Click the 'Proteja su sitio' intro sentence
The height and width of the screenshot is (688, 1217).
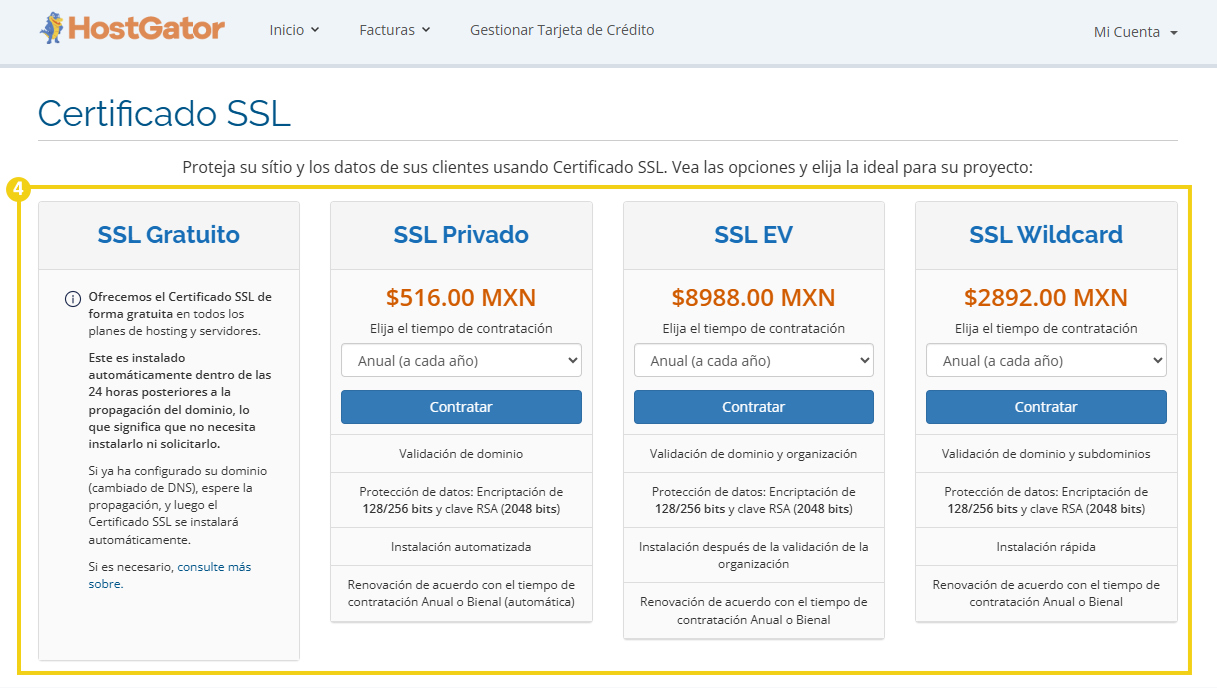[x=607, y=167]
